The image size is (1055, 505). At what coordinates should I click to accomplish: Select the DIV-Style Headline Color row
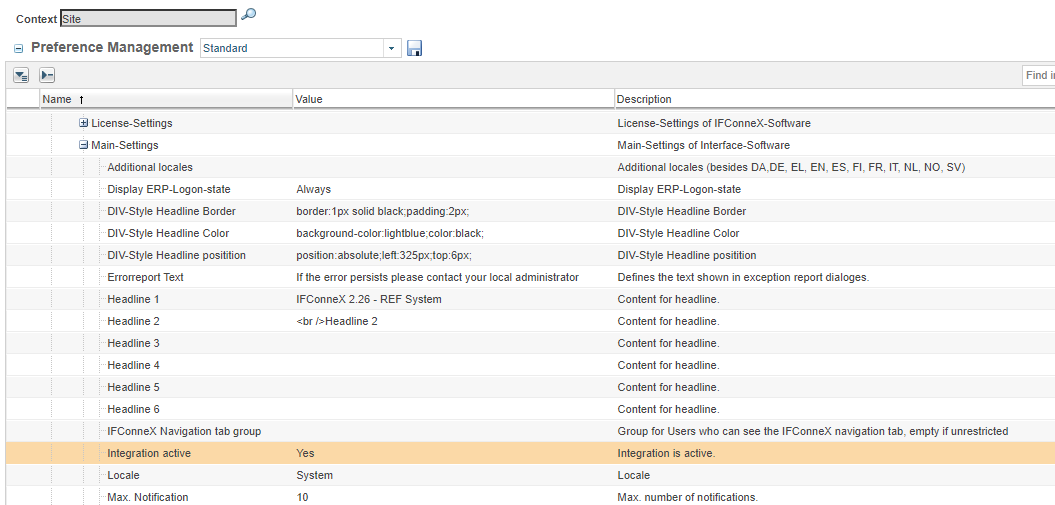(x=168, y=233)
